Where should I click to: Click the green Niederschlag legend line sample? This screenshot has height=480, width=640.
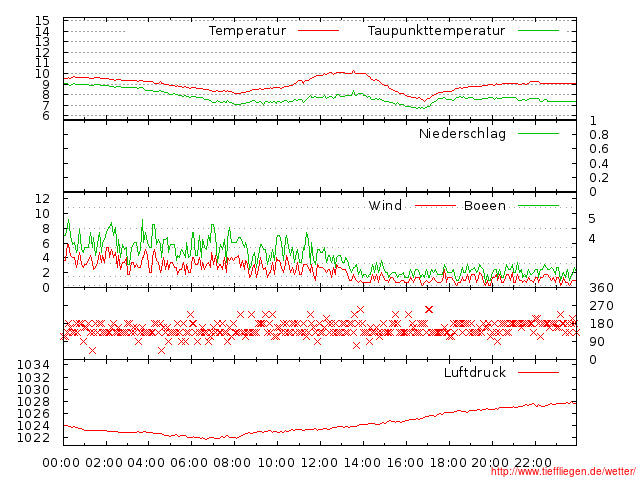click(538, 133)
